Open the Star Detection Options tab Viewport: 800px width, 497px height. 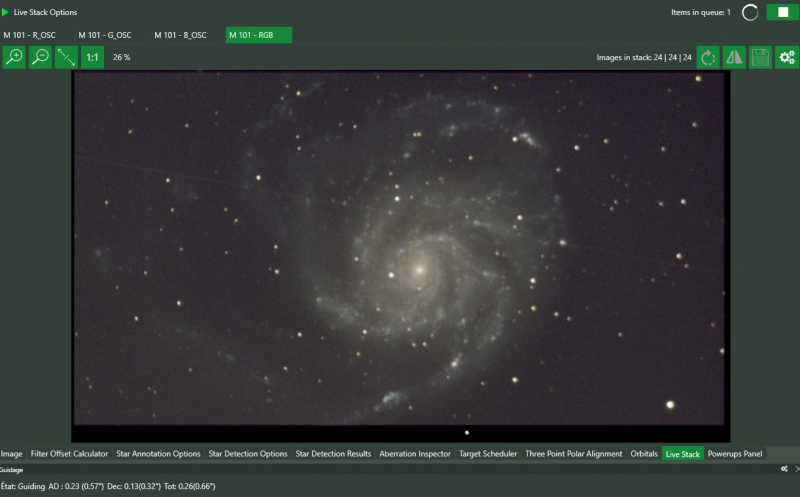pyautogui.click(x=248, y=454)
